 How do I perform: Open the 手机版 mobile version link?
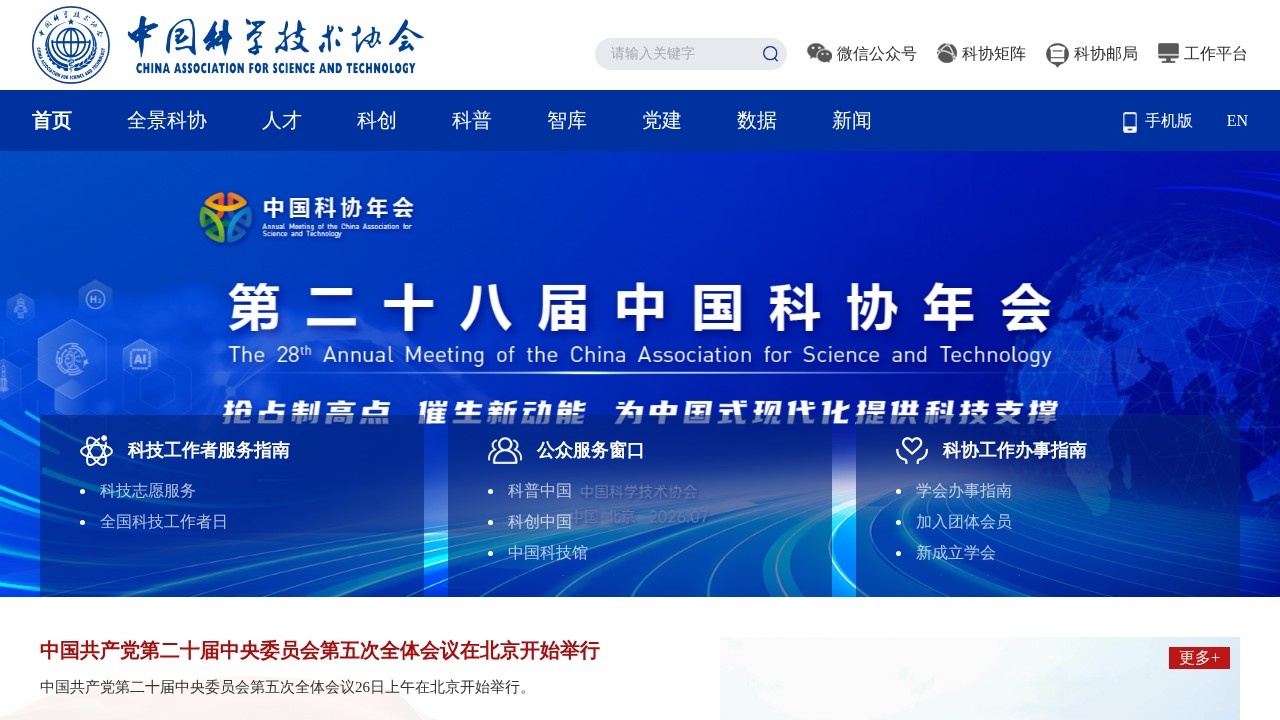(x=1169, y=121)
